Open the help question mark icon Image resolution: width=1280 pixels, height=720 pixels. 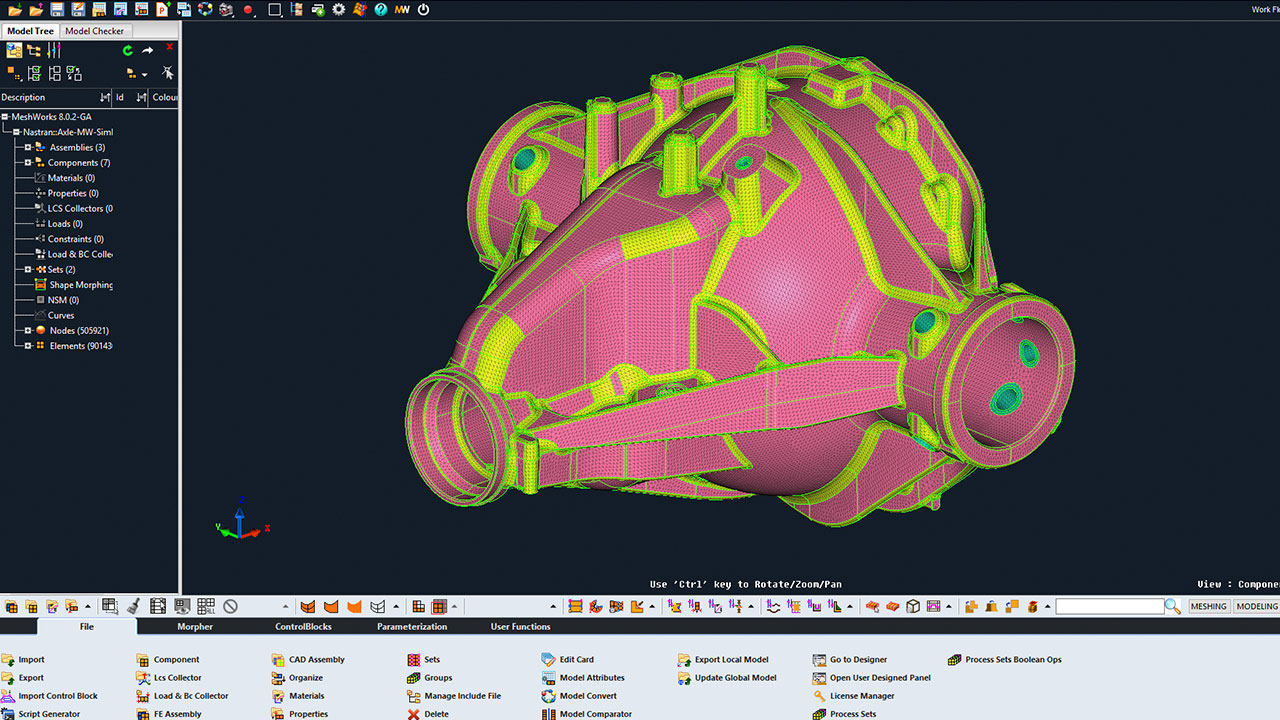[x=381, y=10]
